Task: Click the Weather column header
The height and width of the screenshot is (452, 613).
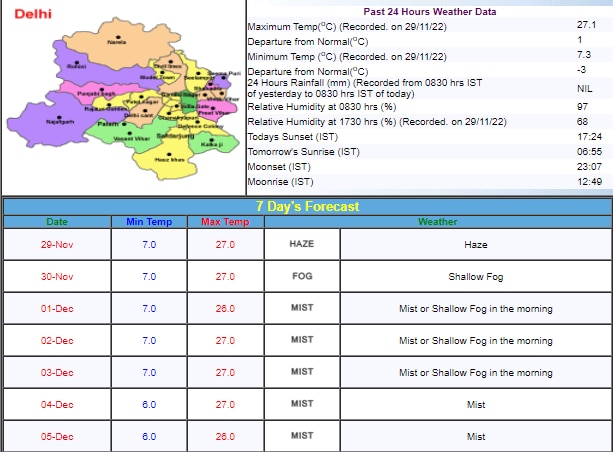Action: [x=438, y=221]
